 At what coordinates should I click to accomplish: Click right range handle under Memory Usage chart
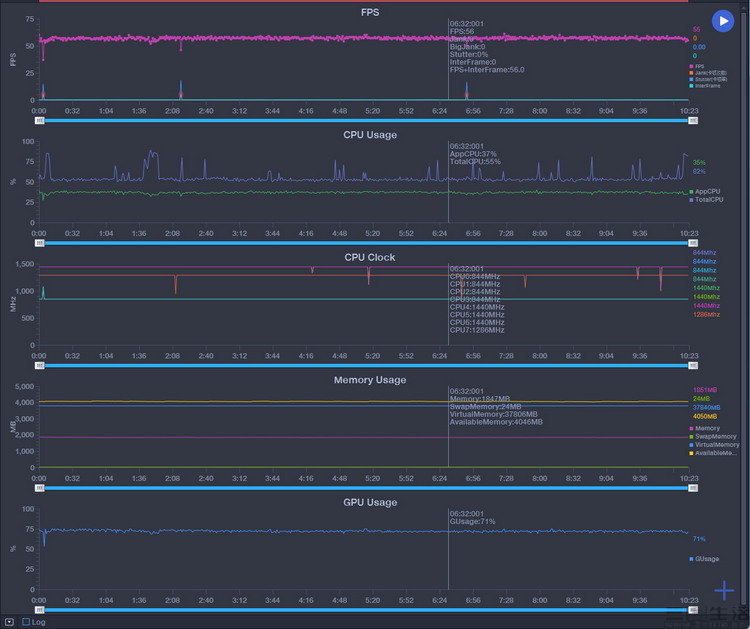coord(693,488)
